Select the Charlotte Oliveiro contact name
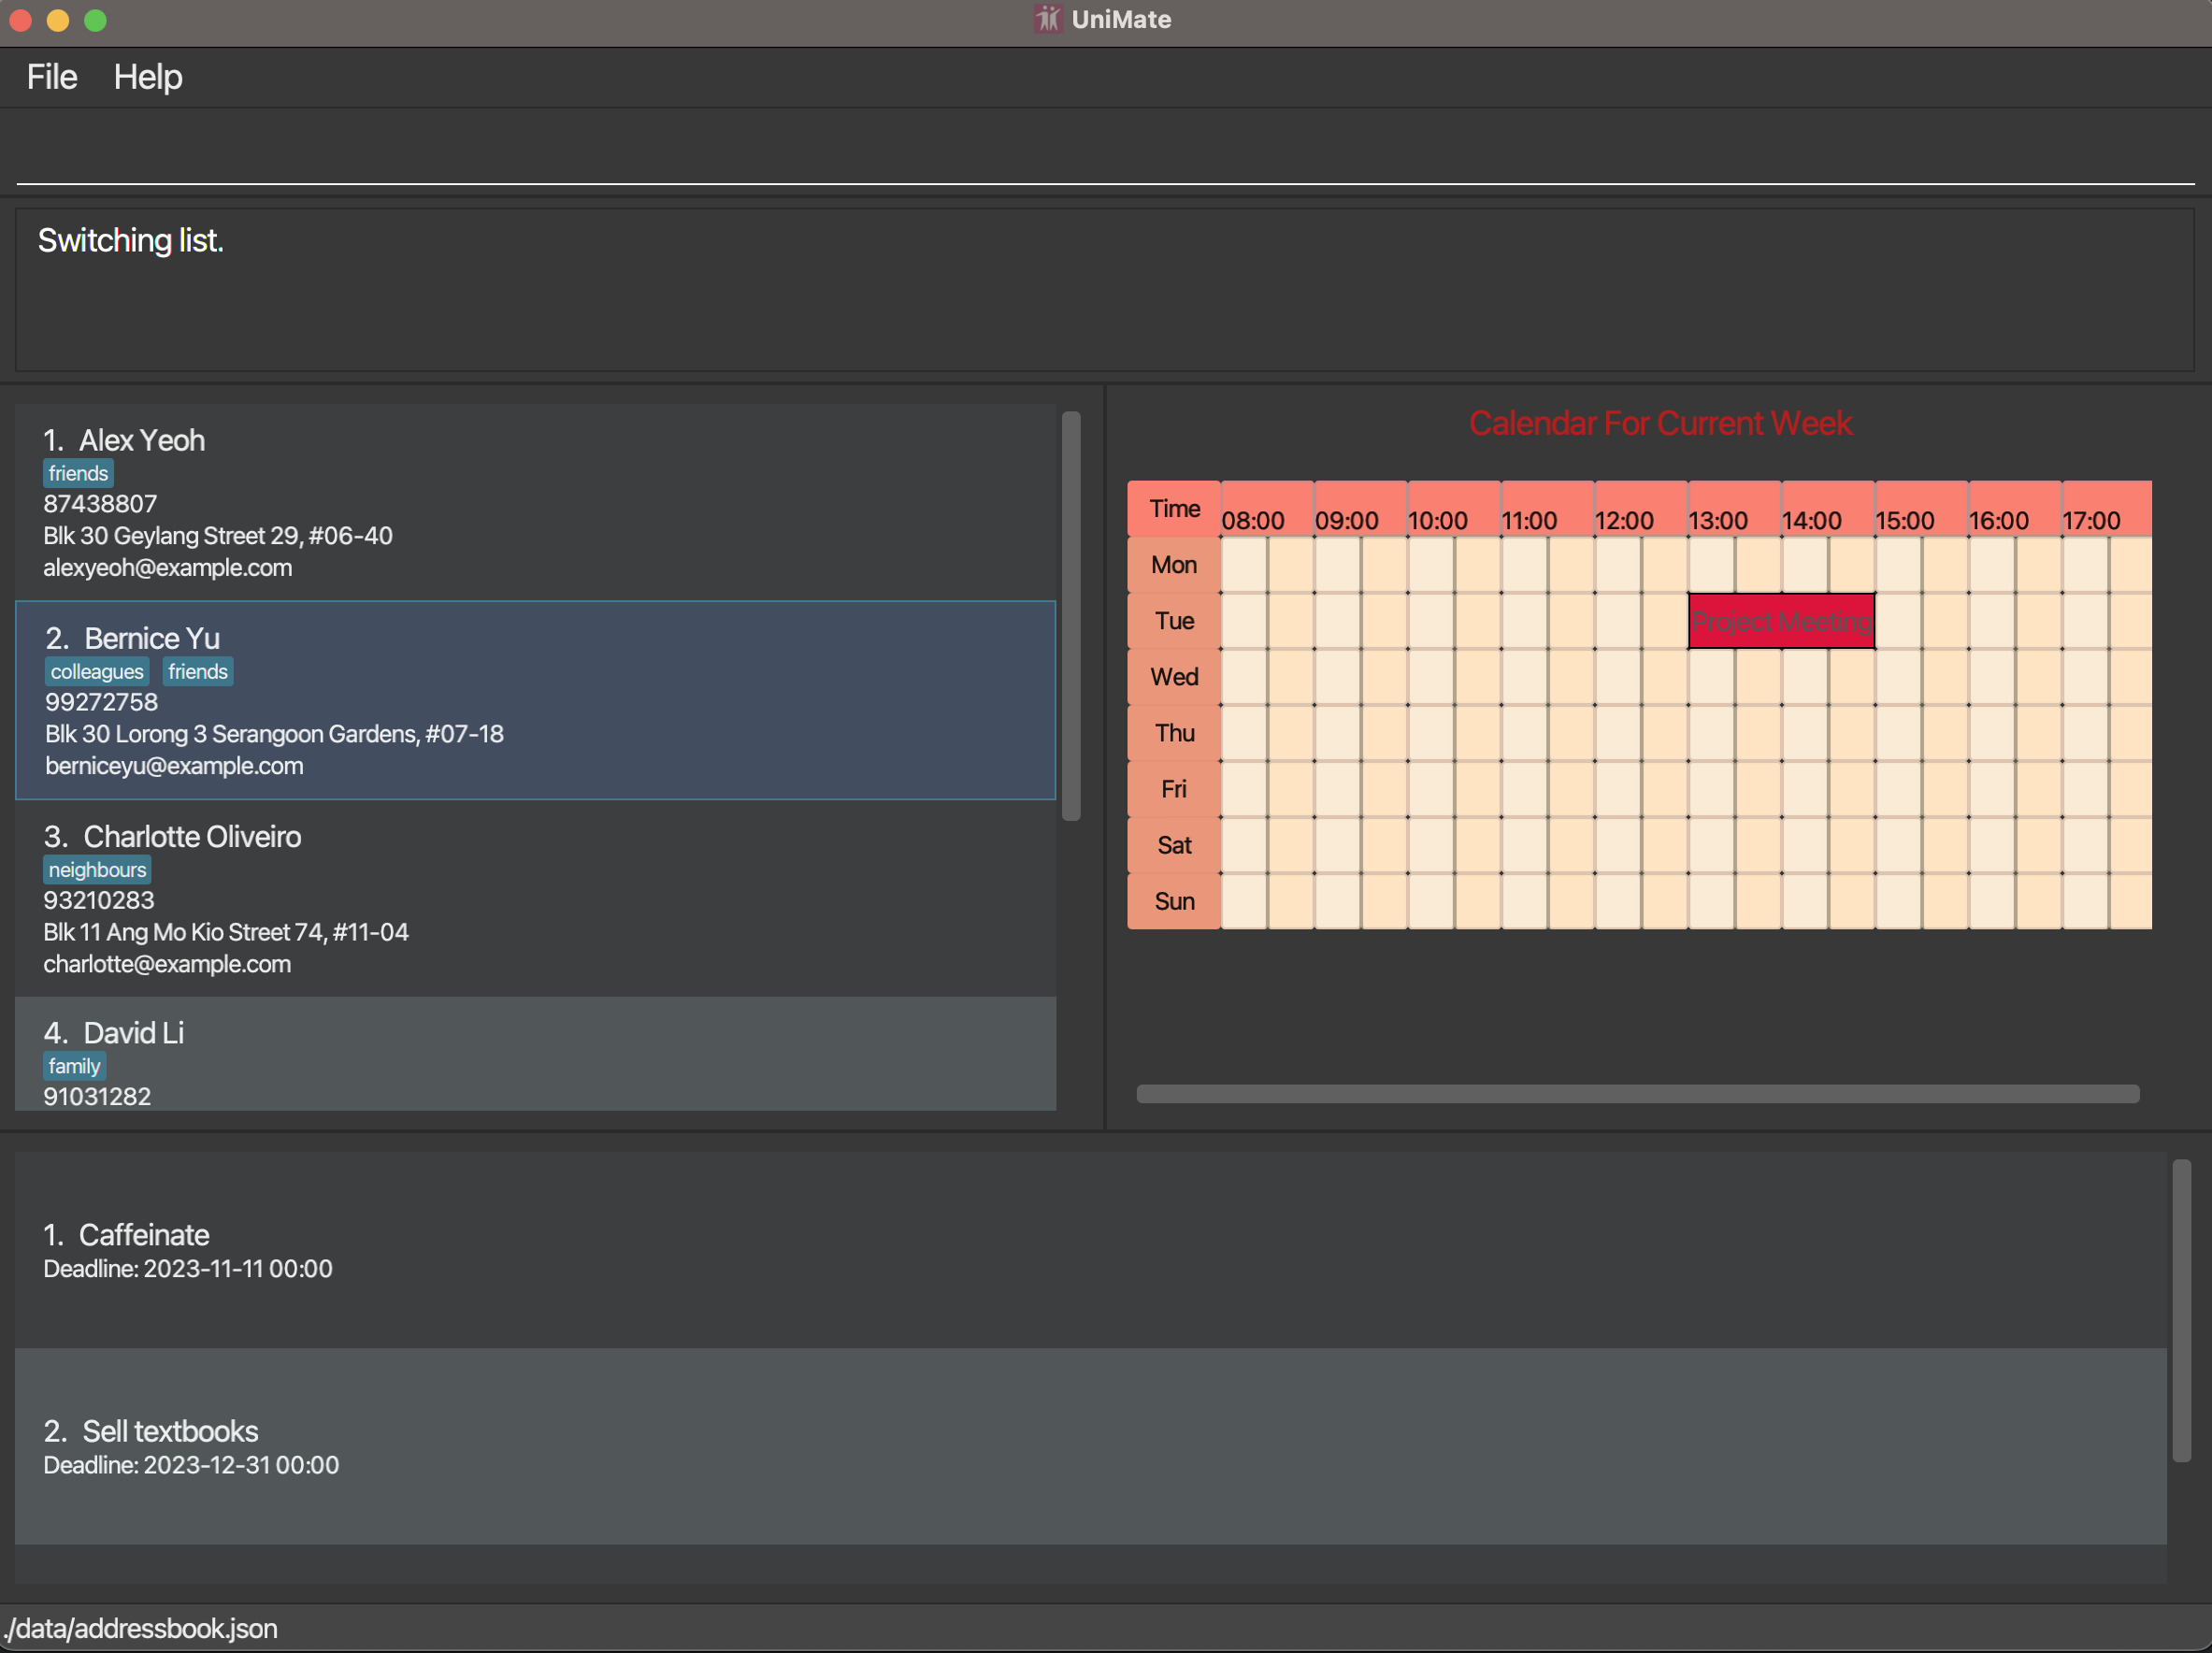The width and height of the screenshot is (2212, 1653). 192,836
